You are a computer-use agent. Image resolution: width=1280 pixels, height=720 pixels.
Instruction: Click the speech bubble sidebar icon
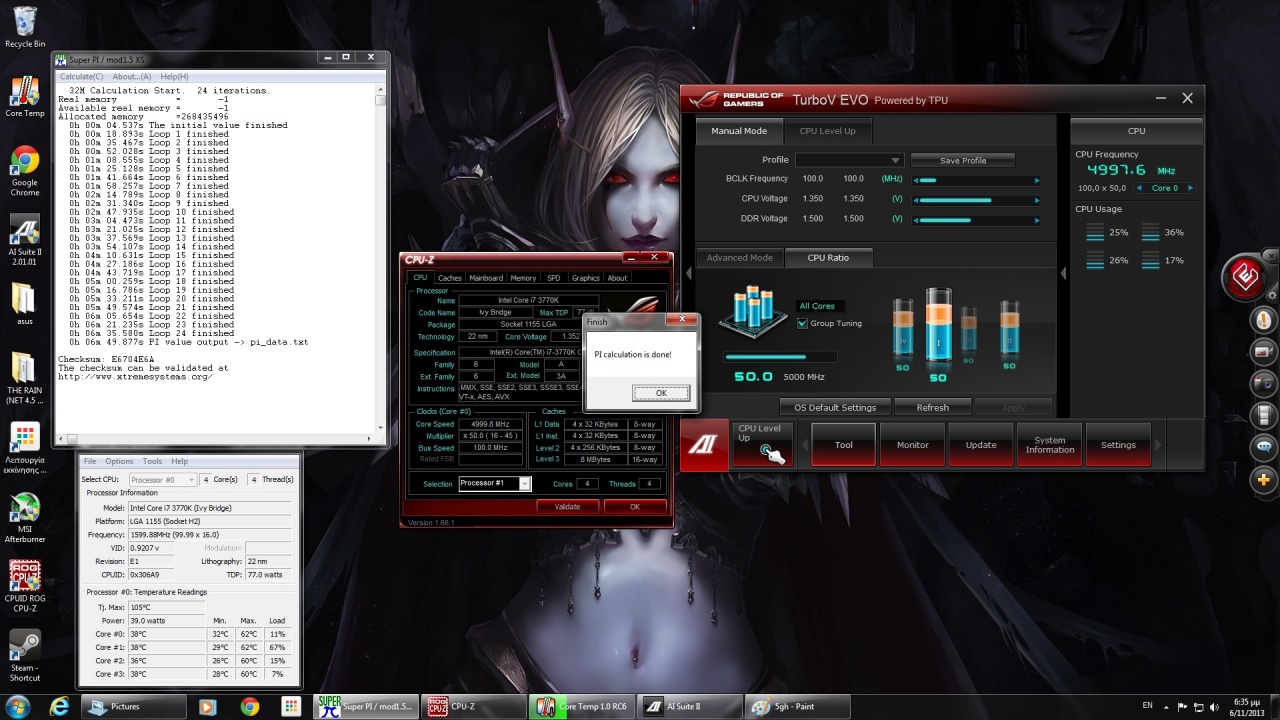(1264, 447)
